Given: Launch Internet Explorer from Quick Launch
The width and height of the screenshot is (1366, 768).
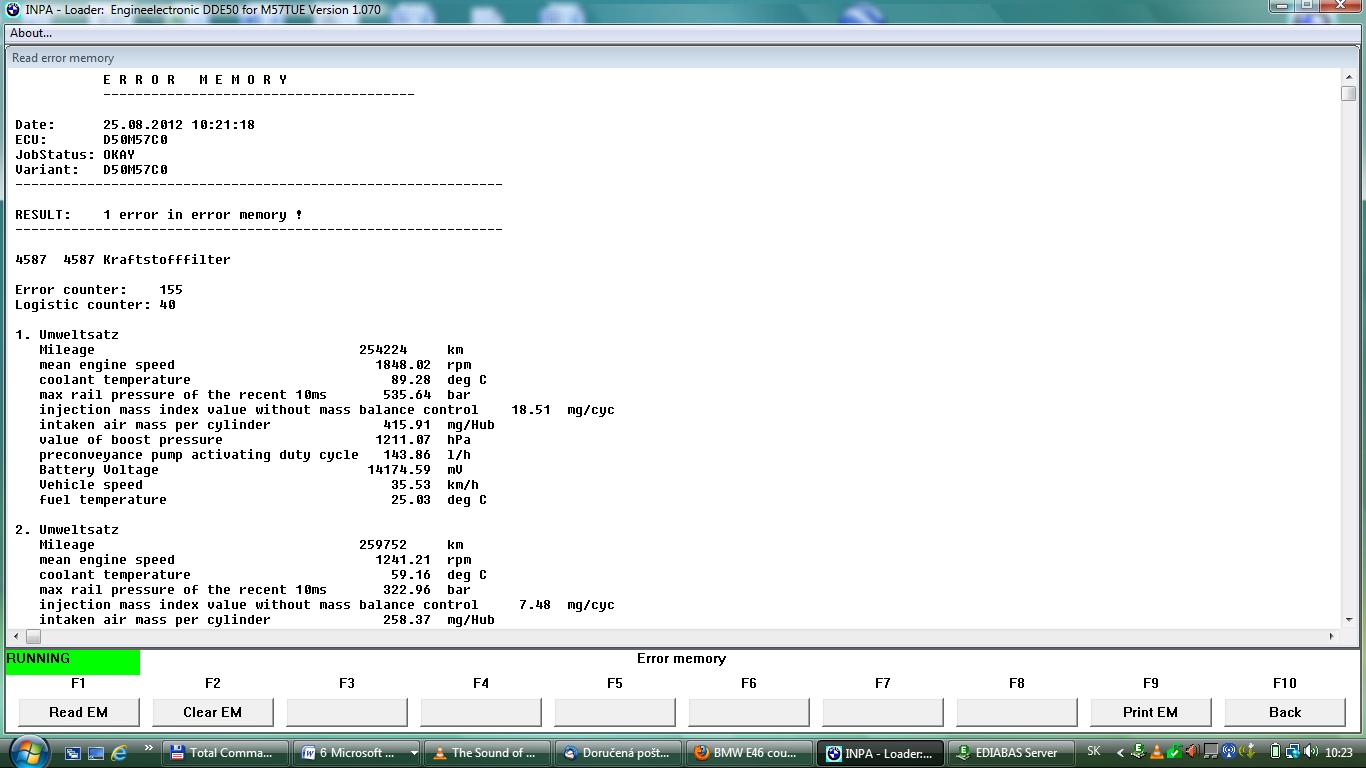Looking at the screenshot, I should click(119, 753).
